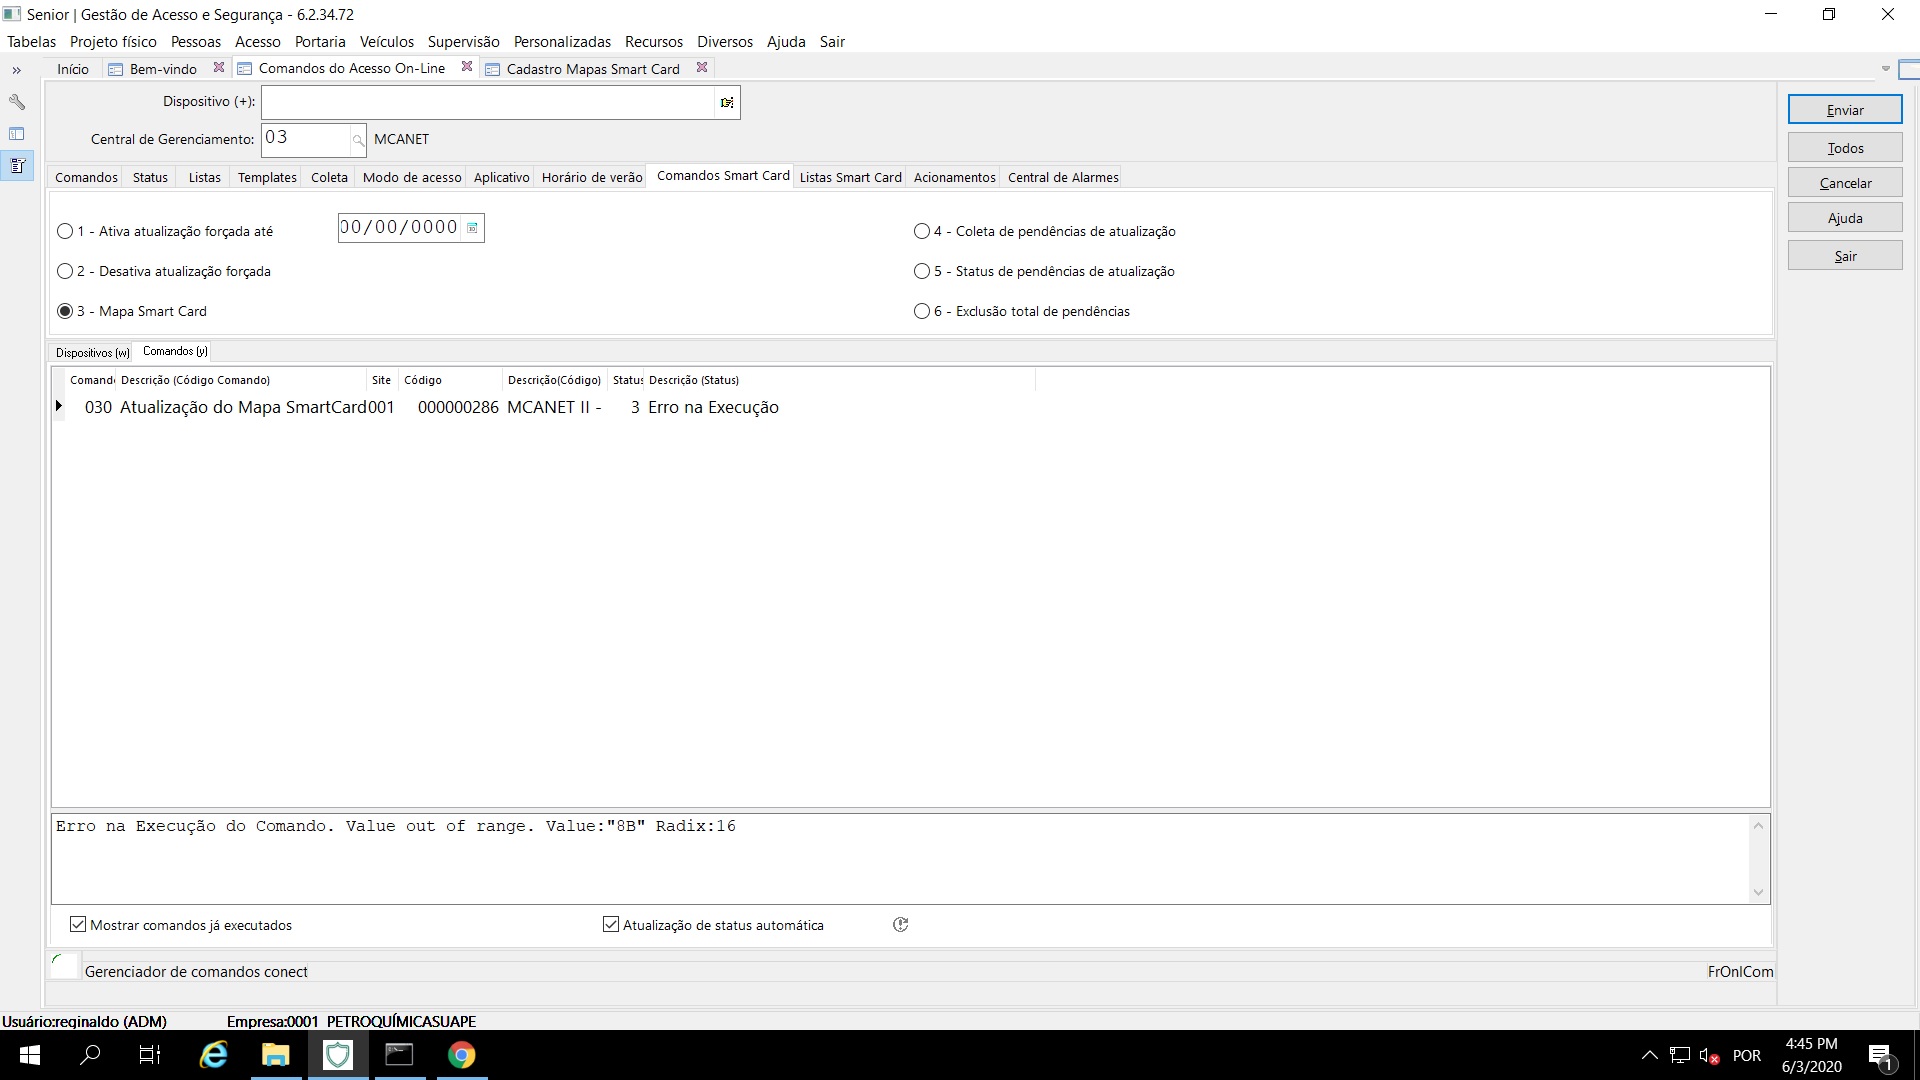Click the magnifier lookup icon for Central de Gerenciamento
The image size is (1920, 1080).
coord(358,140)
